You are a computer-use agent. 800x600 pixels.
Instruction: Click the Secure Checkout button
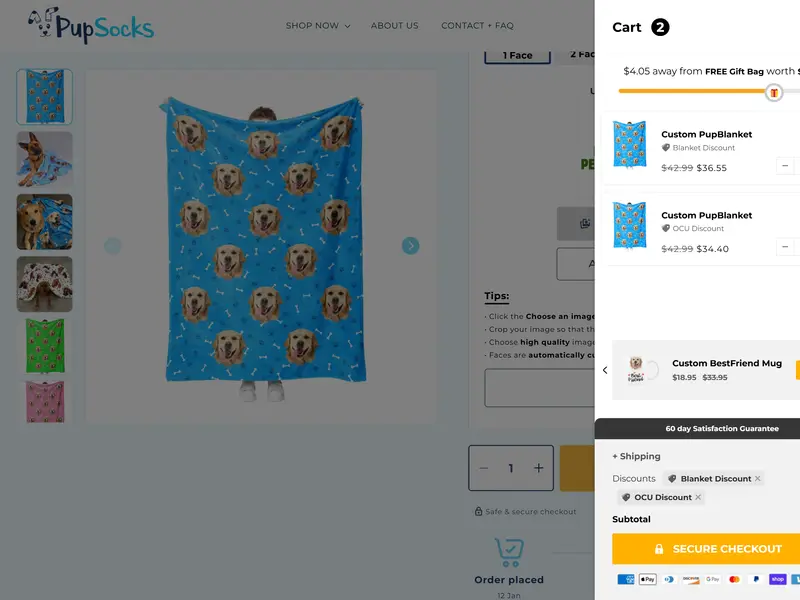click(x=716, y=549)
